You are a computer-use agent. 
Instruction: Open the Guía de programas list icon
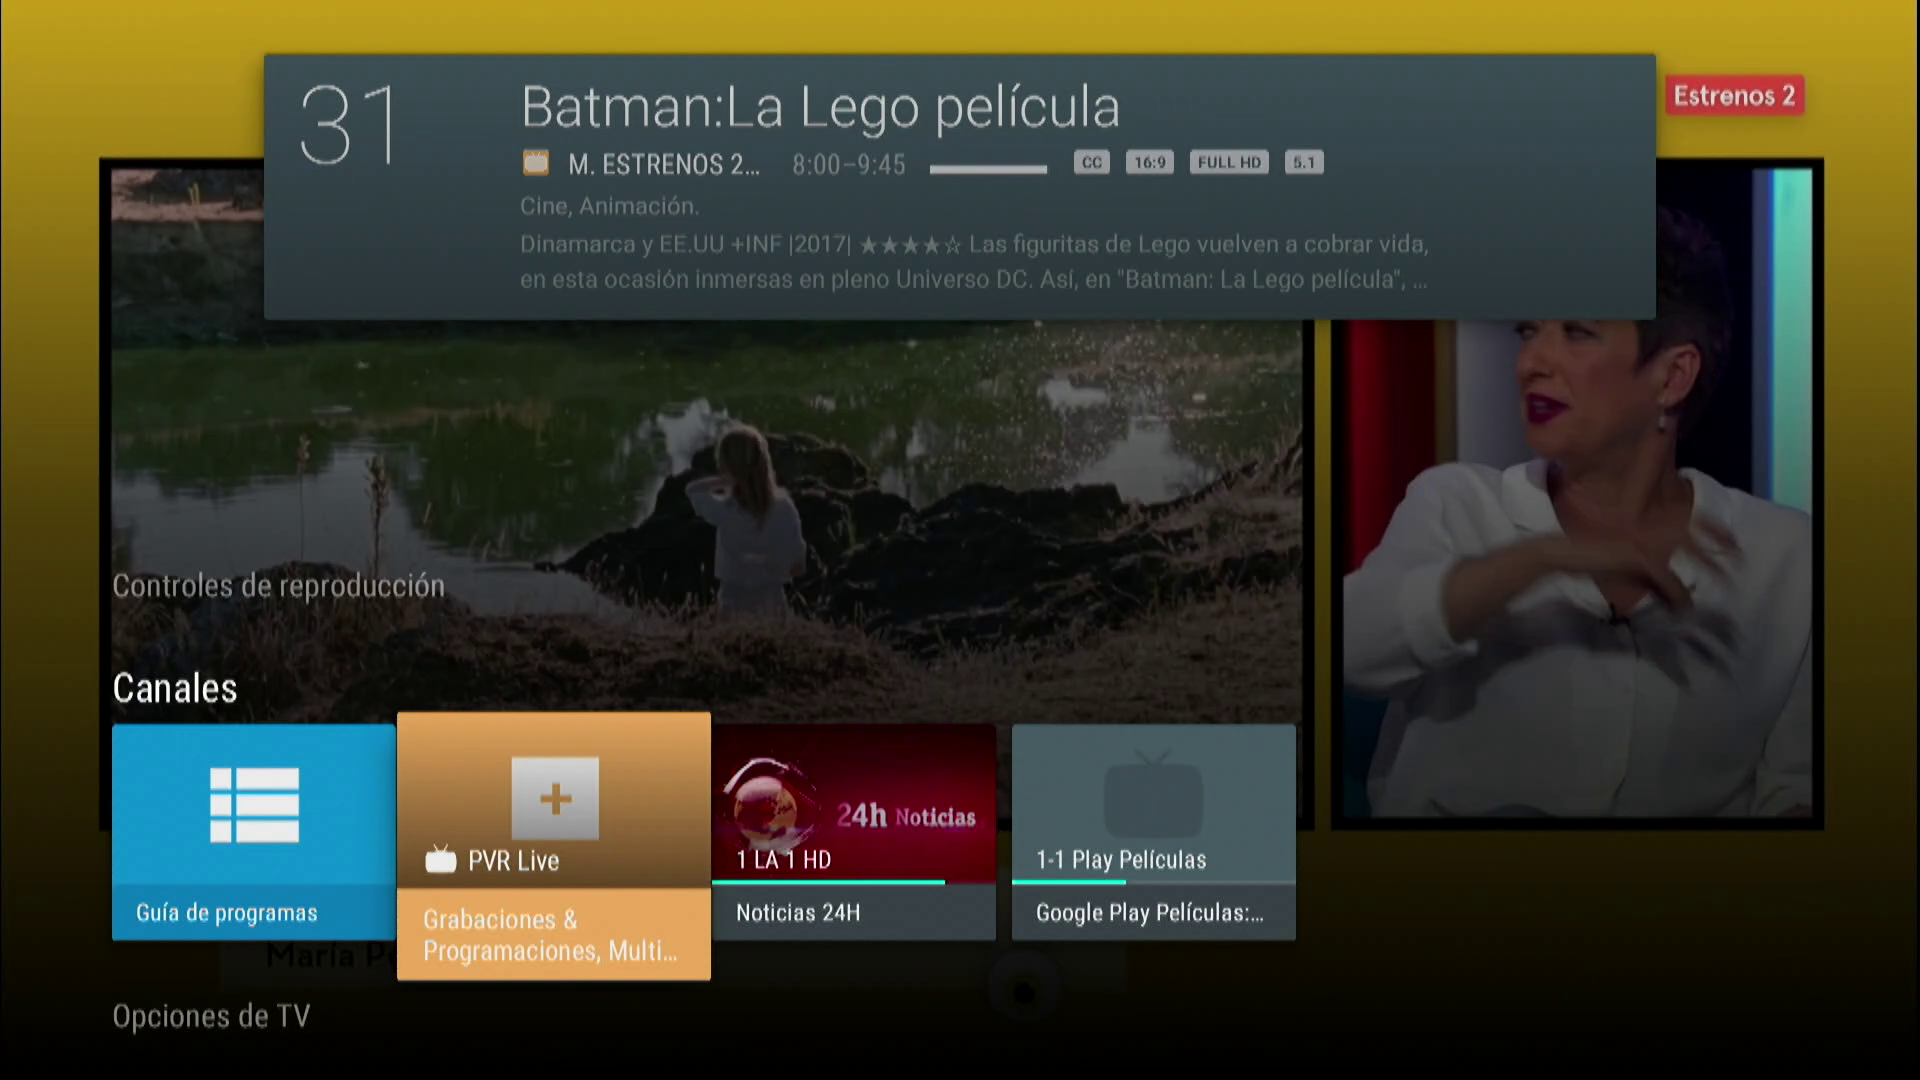pyautogui.click(x=254, y=805)
